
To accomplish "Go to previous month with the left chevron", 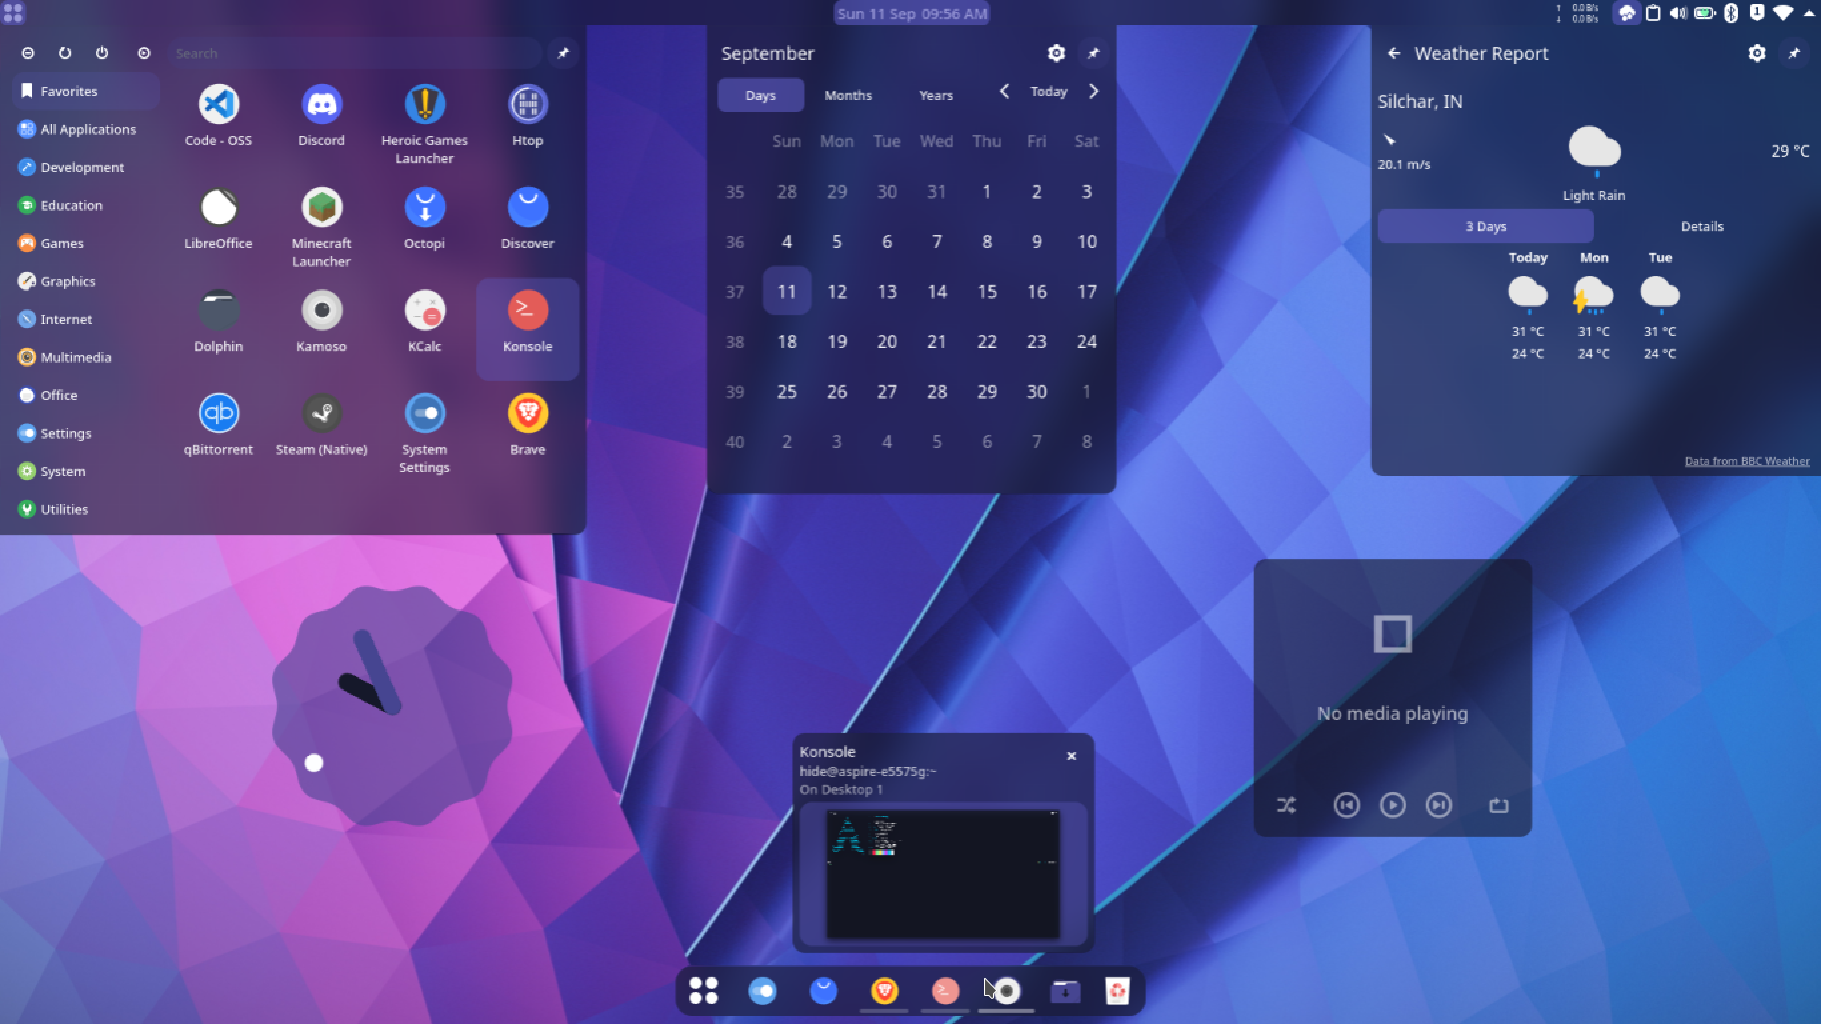I will click(x=1003, y=91).
